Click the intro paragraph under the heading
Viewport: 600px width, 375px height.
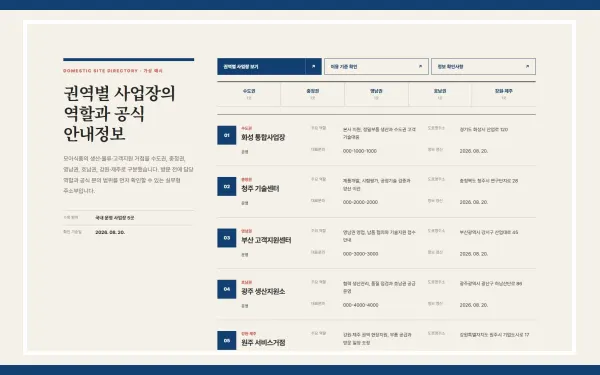tap(128, 174)
